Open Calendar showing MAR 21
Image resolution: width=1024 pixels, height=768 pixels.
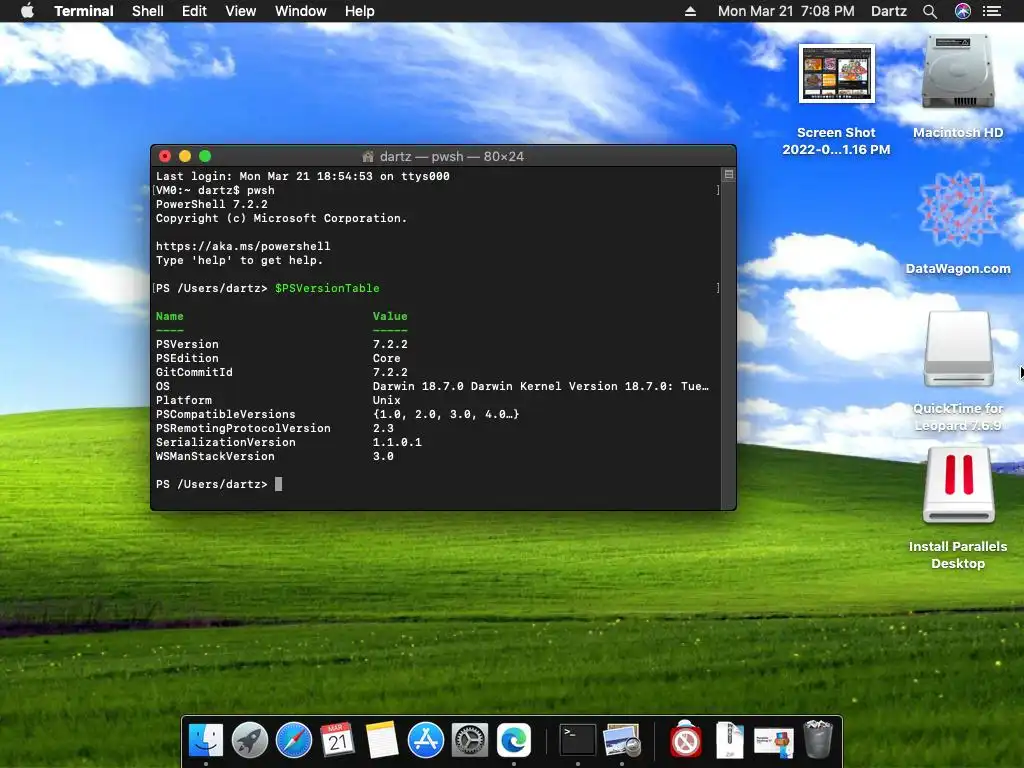click(x=337, y=740)
